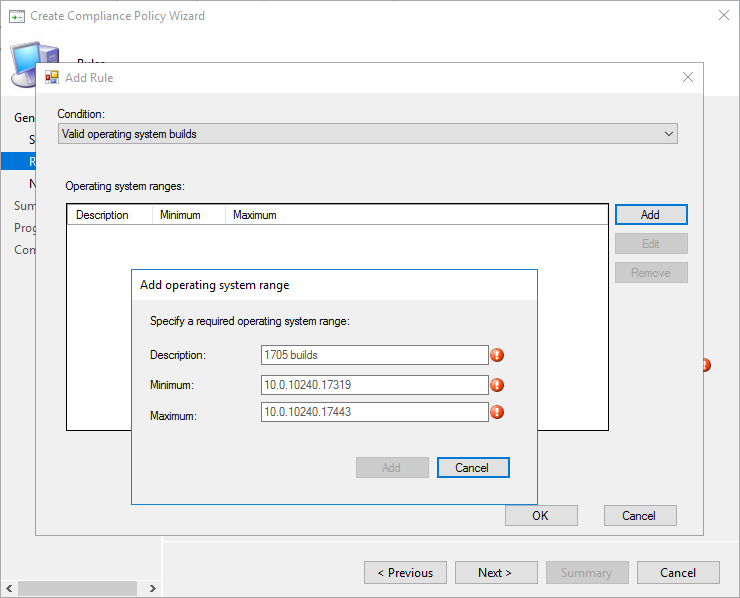
Task: Click the Add Rule dialog title icon
Action: [x=52, y=77]
